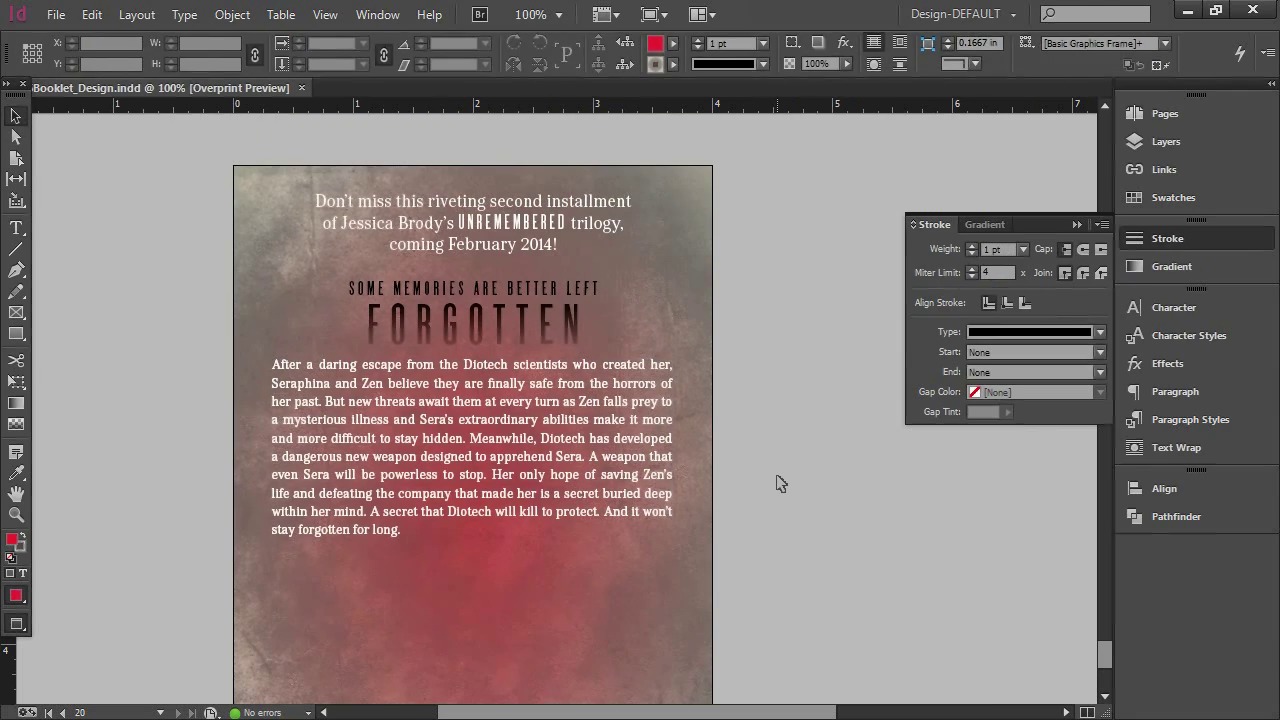Choose the Pencil tool
The image size is (1280, 720).
(16, 292)
